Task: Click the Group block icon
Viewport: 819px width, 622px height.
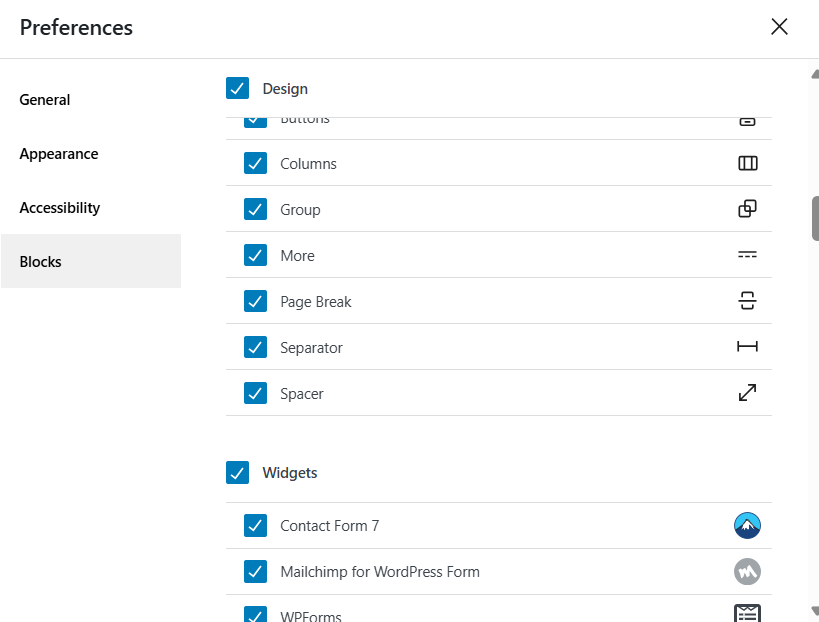Action: [747, 209]
